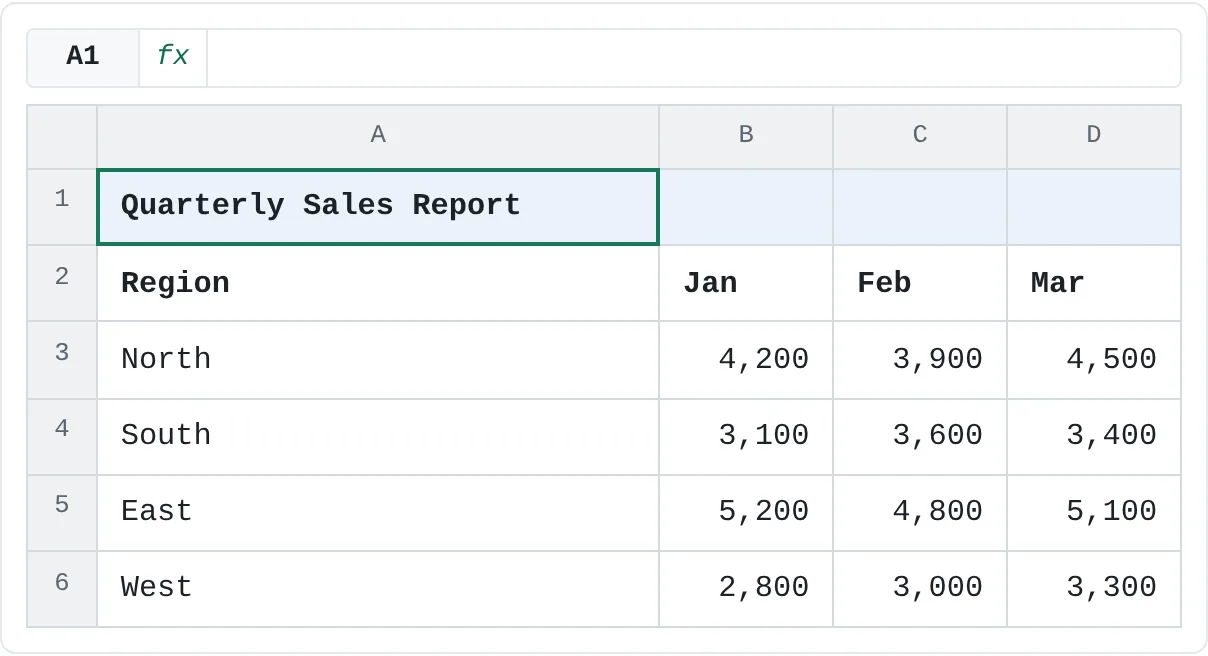Select the Quarterly Sales Report cell
The image size is (1208, 656).
(x=378, y=207)
